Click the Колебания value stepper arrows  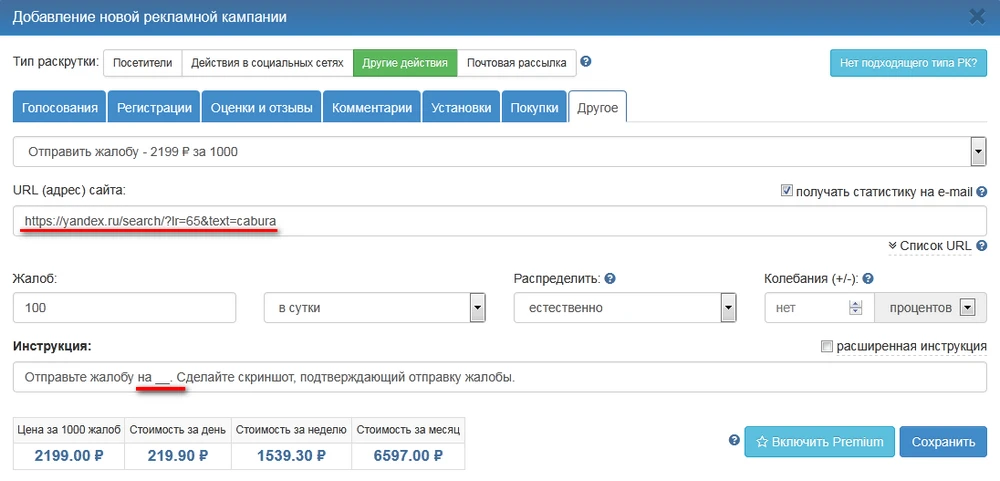[x=855, y=308]
